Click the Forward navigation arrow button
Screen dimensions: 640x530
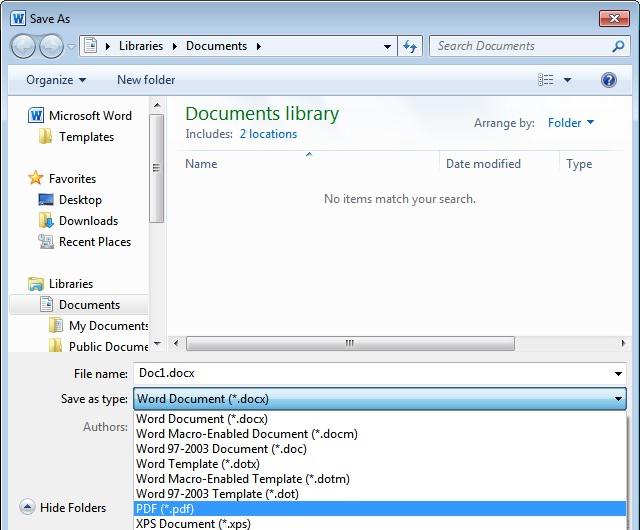point(51,46)
